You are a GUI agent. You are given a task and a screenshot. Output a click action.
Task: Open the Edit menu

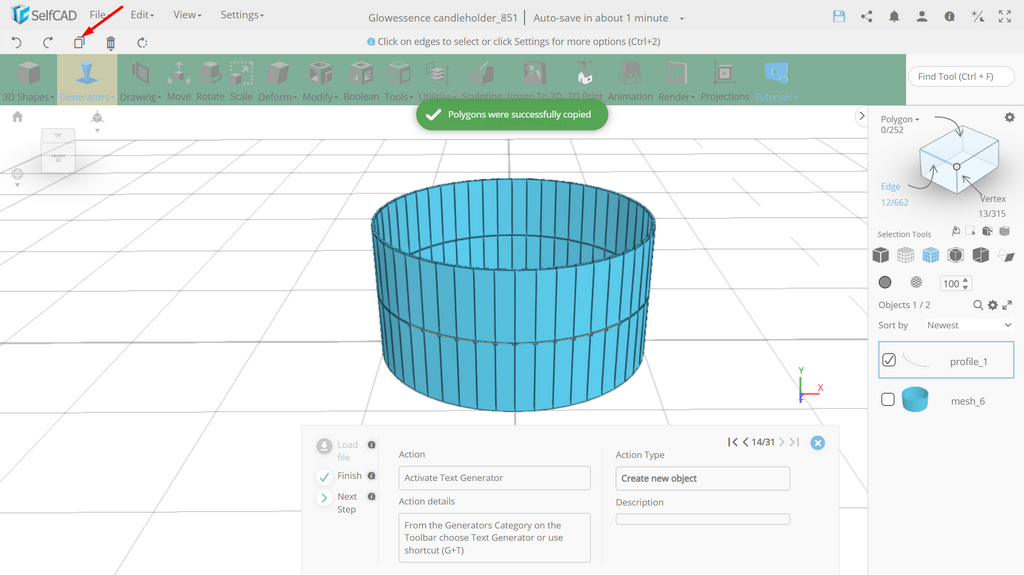(x=142, y=14)
